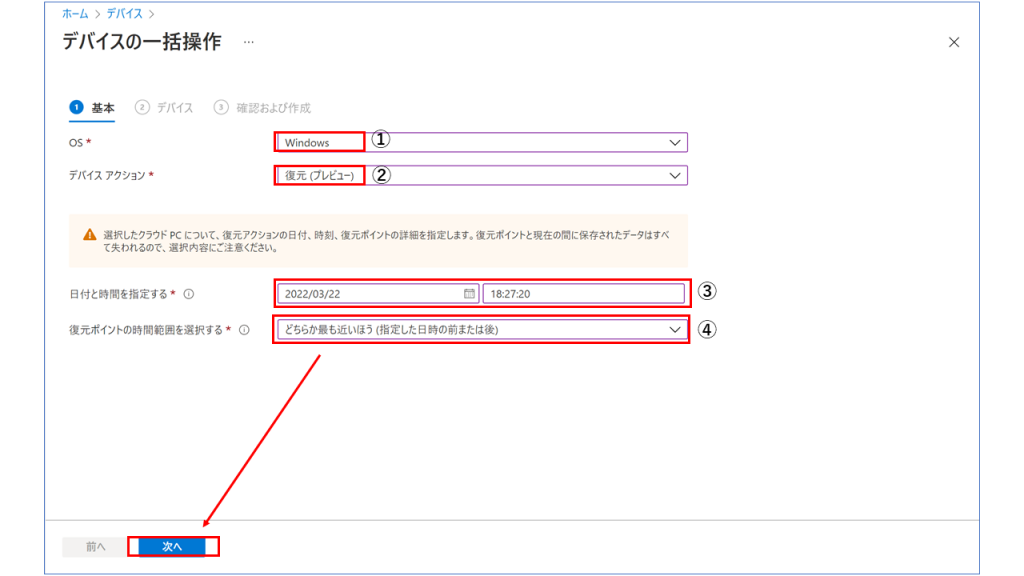The width and height of the screenshot is (1024, 576).
Task: Click the 復元ポイントの時間範囲を選択する label
Action: [146, 330]
